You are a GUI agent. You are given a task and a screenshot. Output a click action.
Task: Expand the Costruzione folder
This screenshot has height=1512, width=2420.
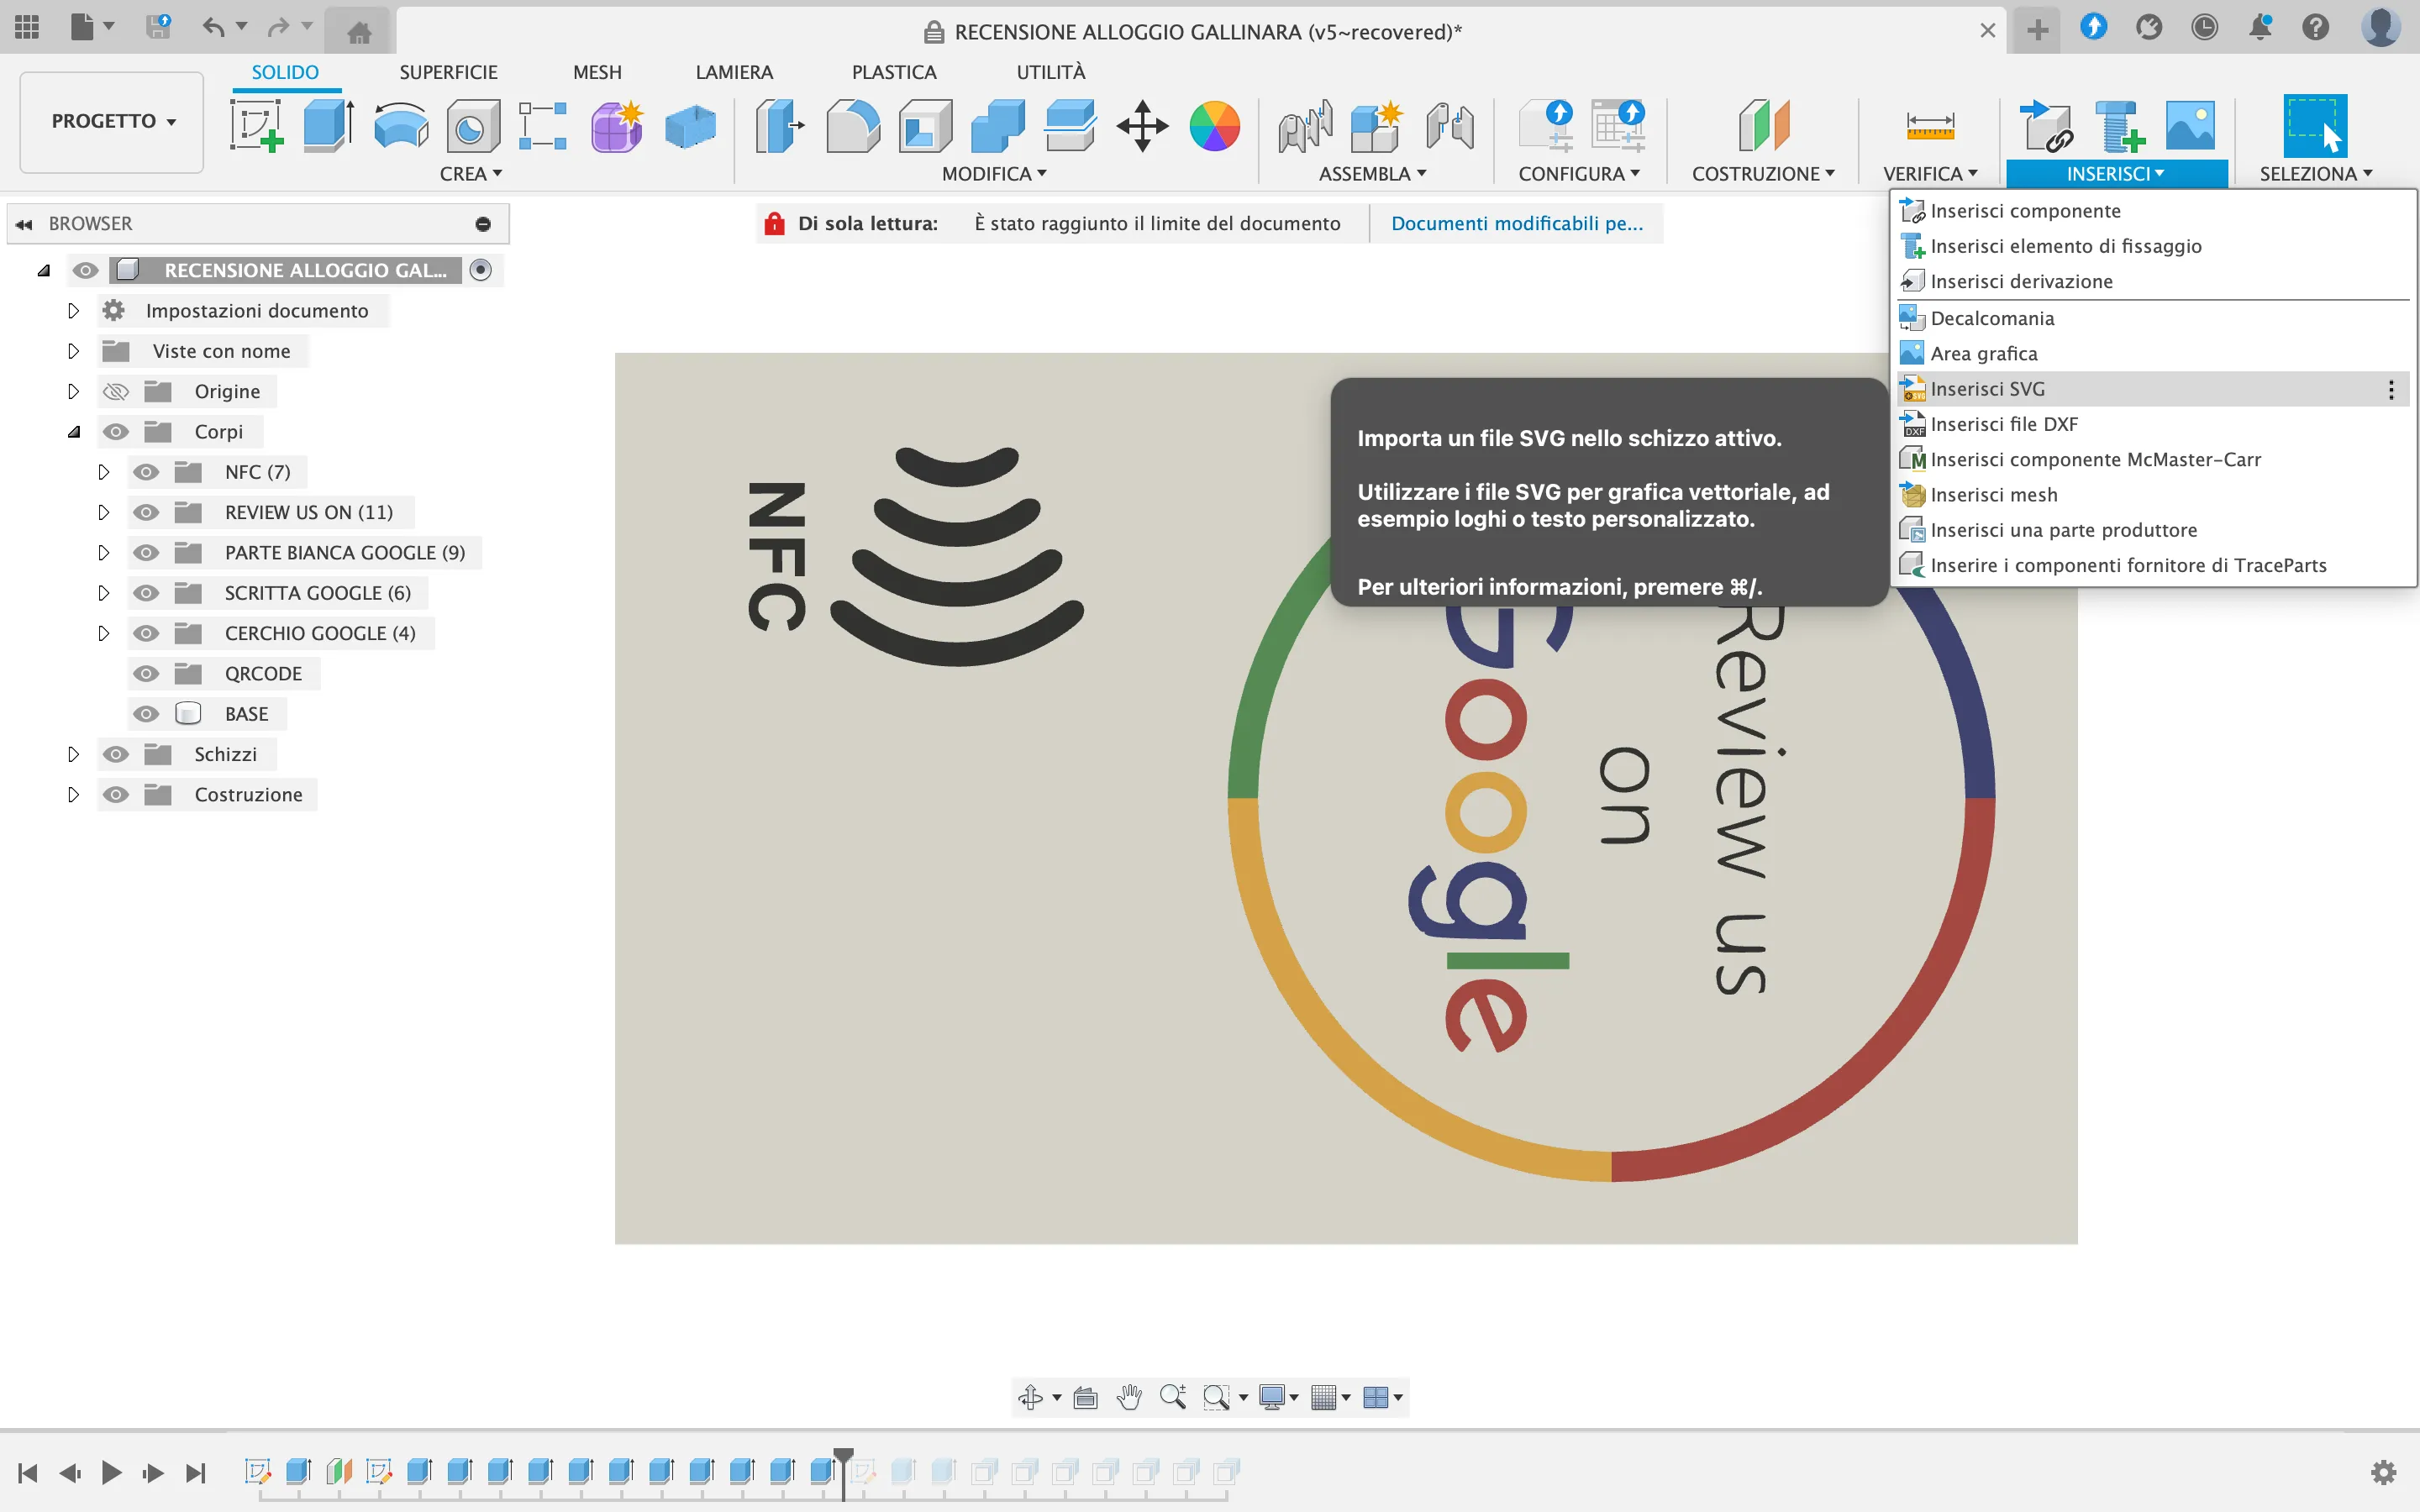(x=73, y=795)
